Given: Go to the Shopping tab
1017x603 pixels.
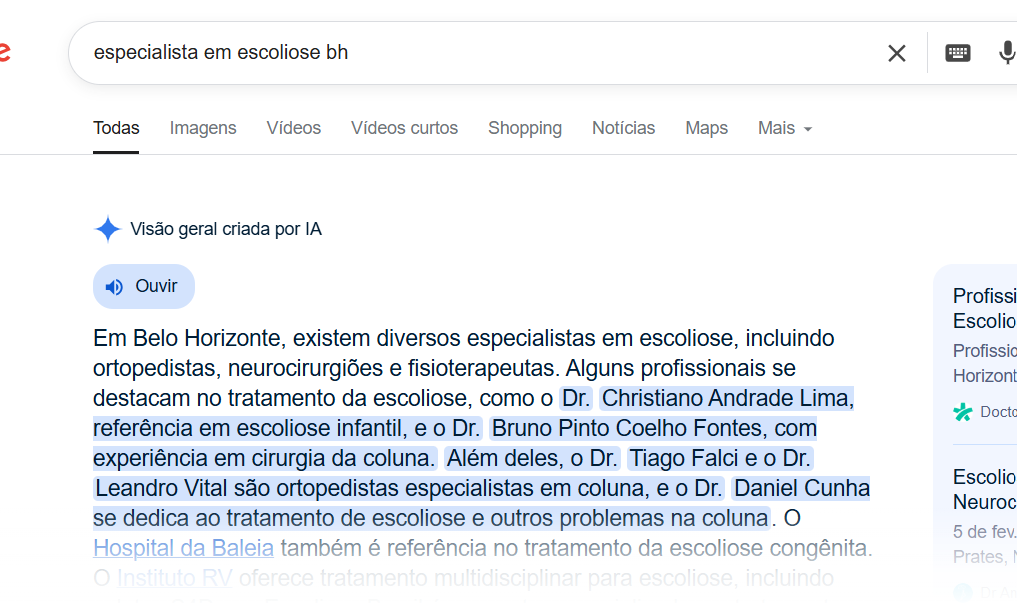Looking at the screenshot, I should (x=525, y=128).
